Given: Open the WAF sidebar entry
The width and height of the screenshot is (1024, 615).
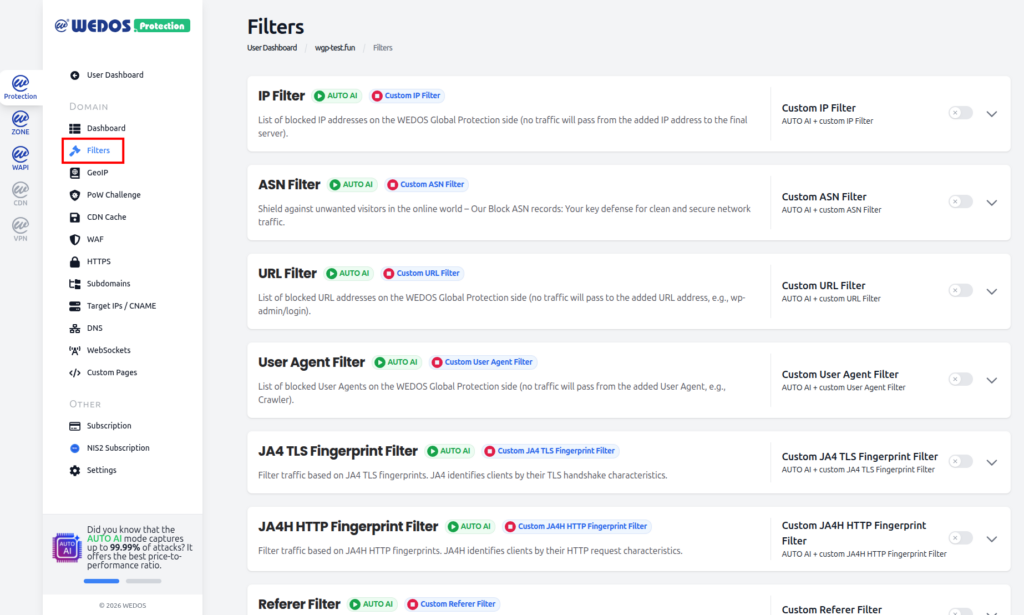Looking at the screenshot, I should (95, 240).
